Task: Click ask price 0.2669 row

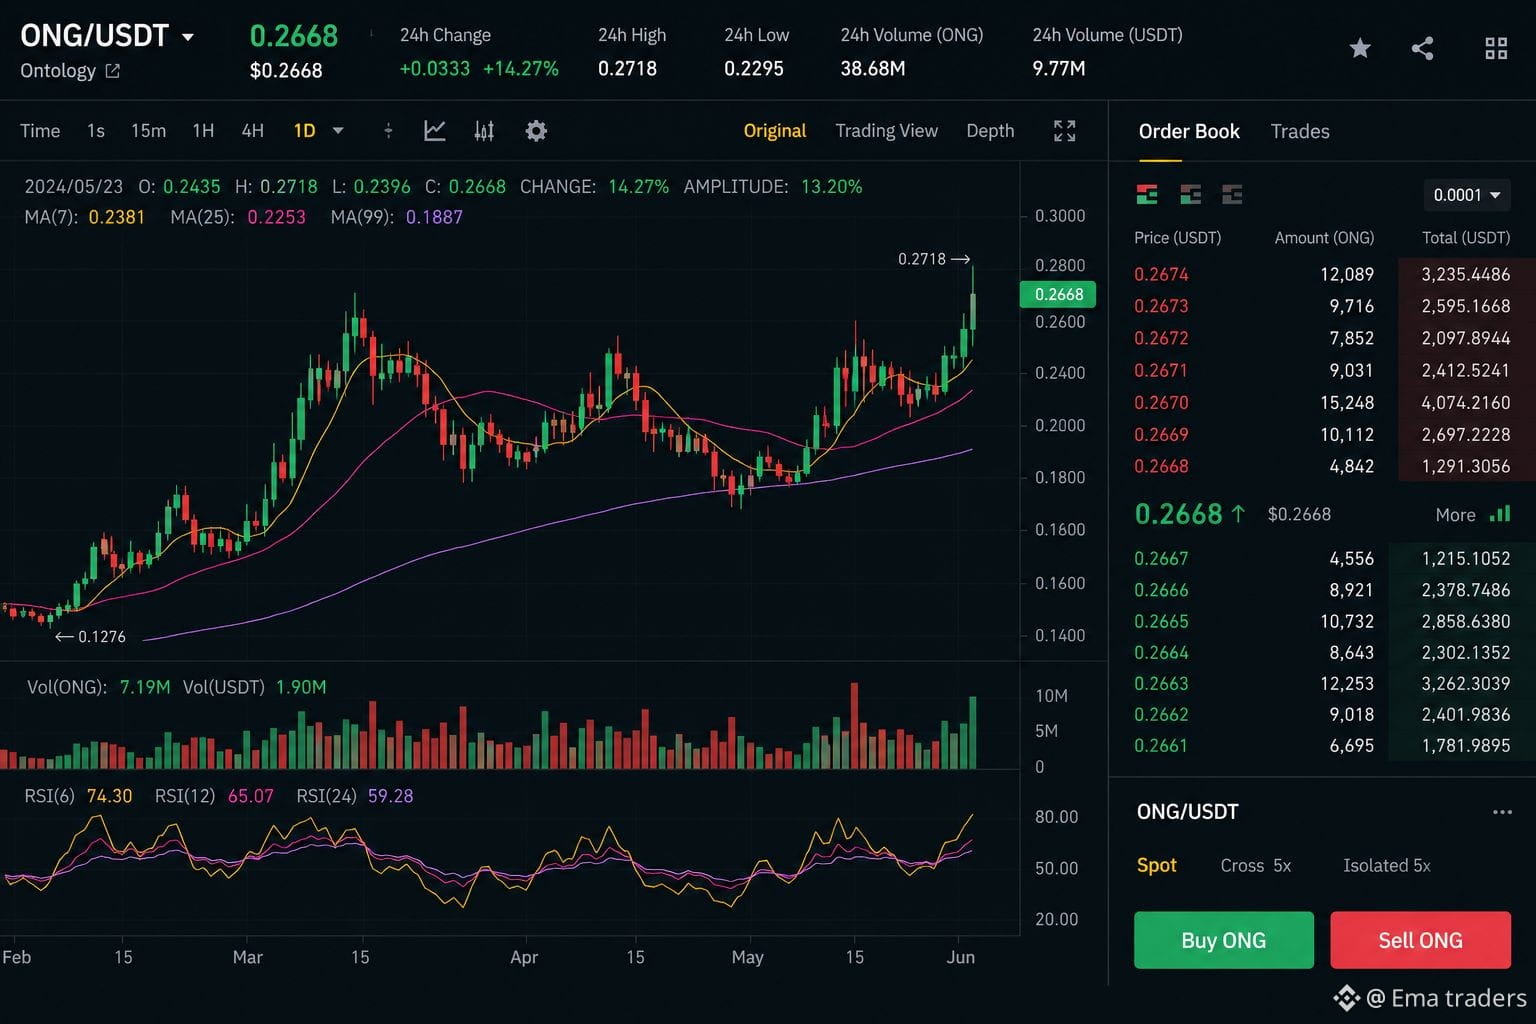Action: click(x=1322, y=434)
